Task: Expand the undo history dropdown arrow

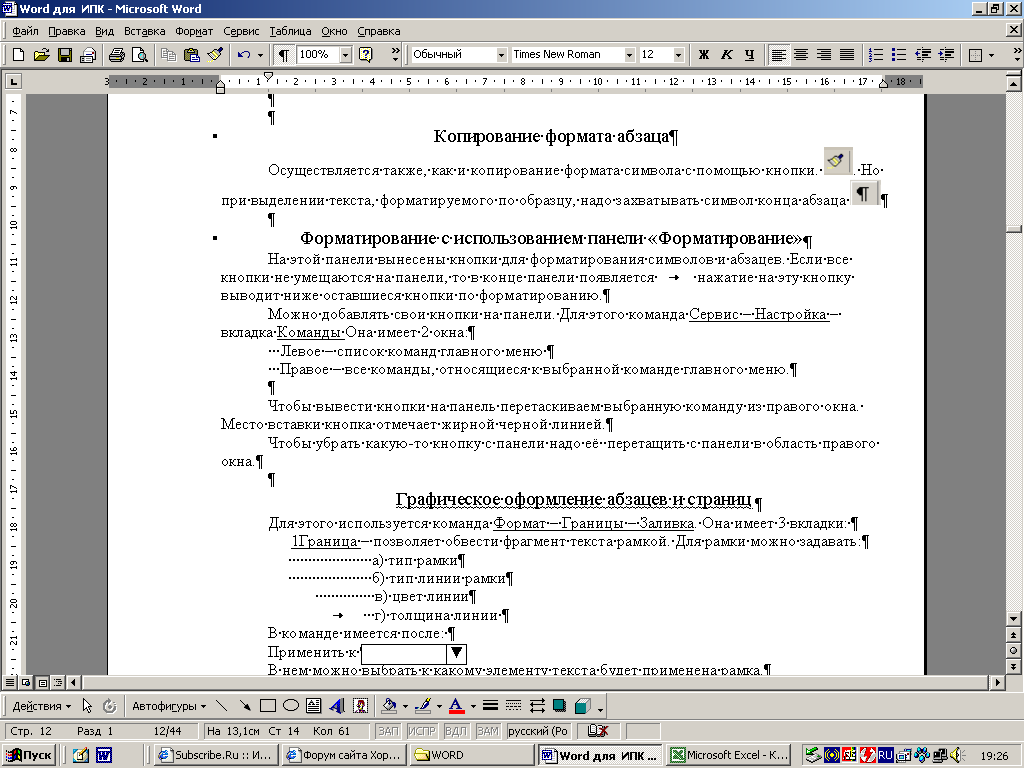Action: pos(260,55)
